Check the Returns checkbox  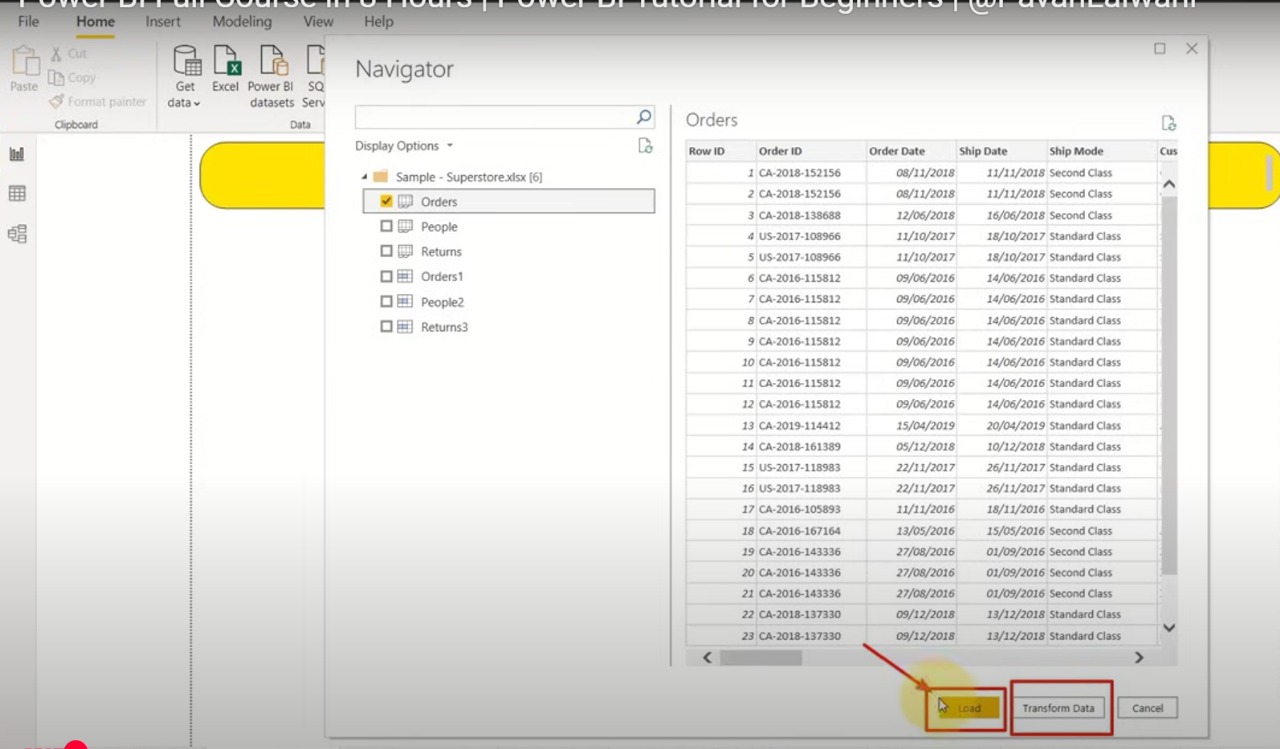point(387,251)
